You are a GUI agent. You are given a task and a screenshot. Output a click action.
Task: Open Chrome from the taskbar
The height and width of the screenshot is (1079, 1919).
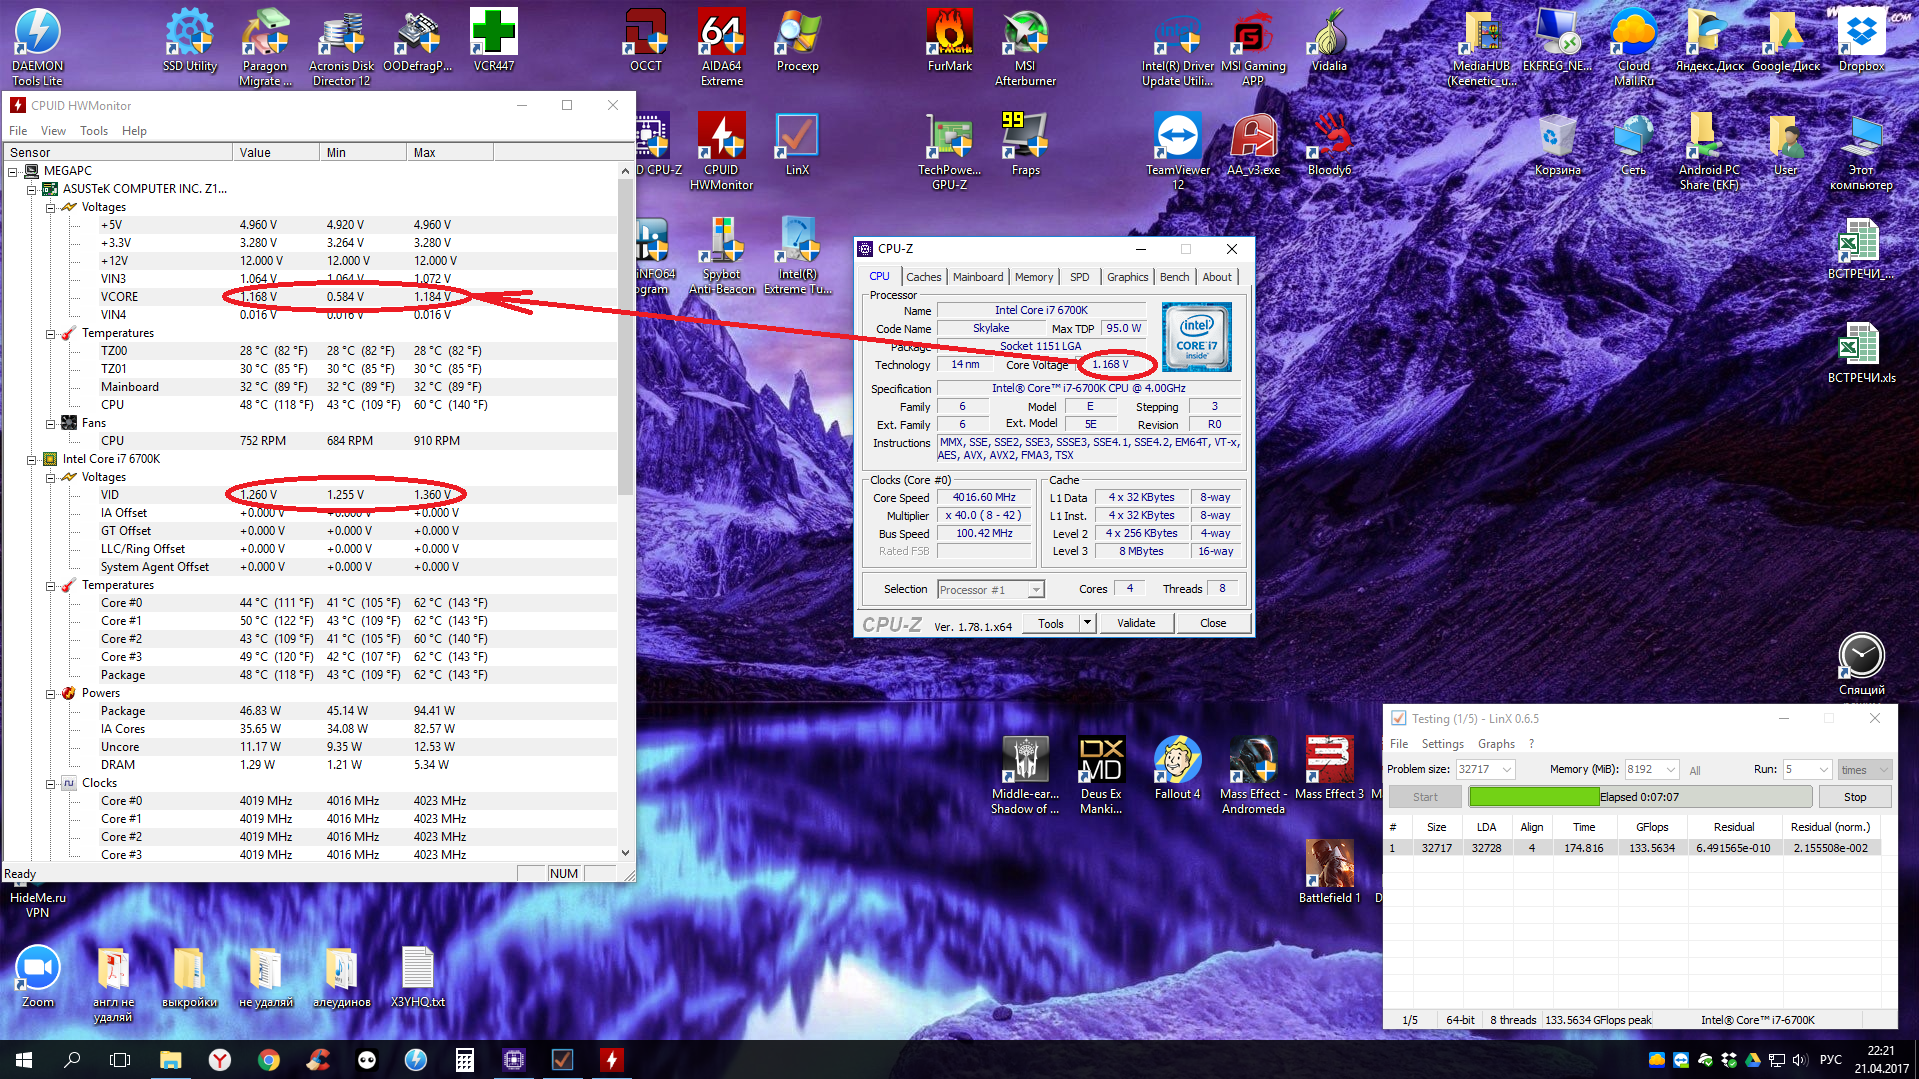point(269,1060)
